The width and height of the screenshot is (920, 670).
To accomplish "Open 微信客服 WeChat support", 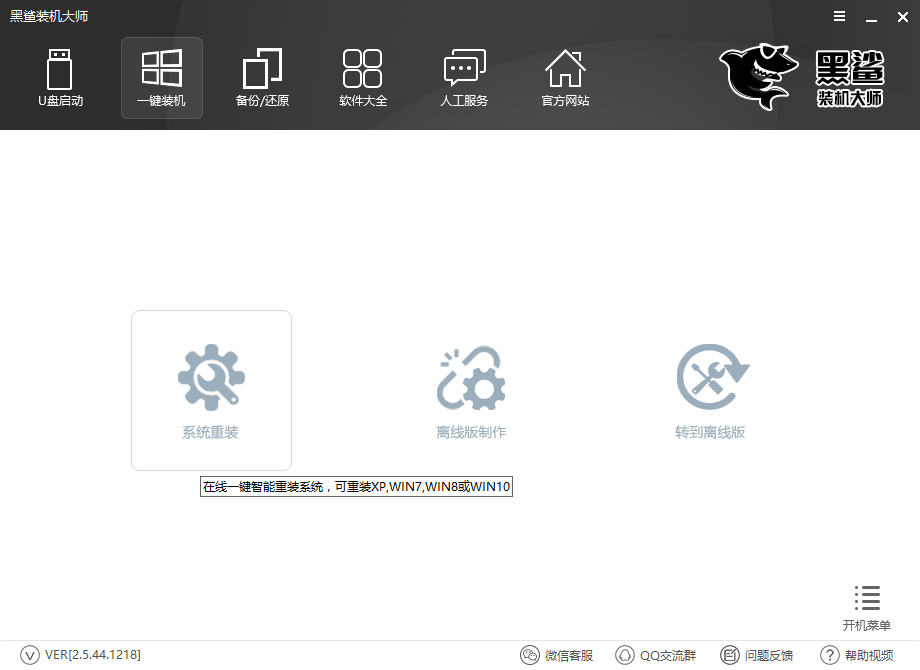I will 558,655.
